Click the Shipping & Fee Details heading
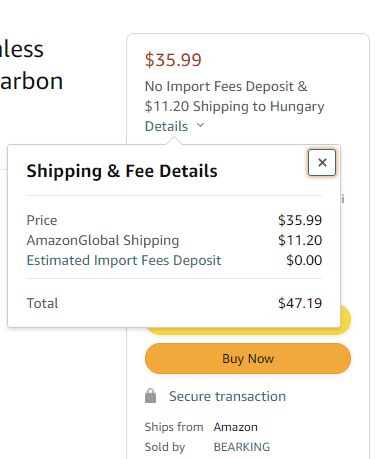The image size is (383, 459). coord(122,171)
